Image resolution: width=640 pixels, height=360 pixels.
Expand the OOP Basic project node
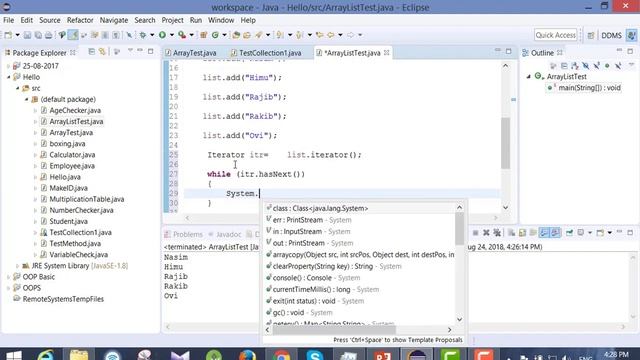(x=9, y=277)
